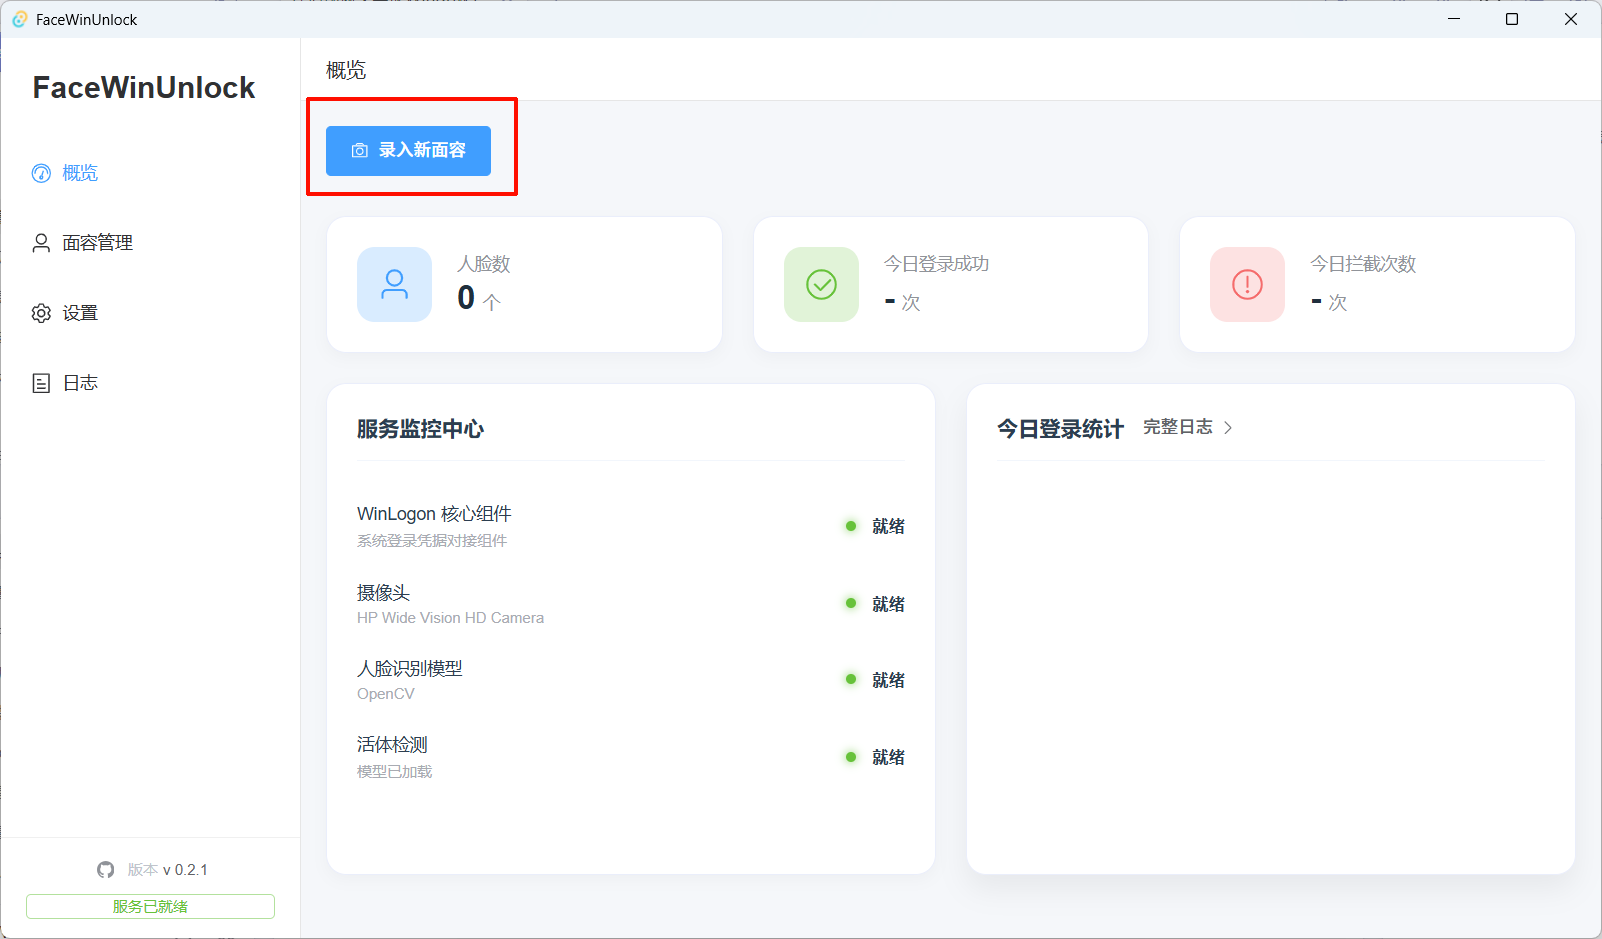Click the gear icon beside 设置
This screenshot has height=939, width=1602.
pyautogui.click(x=41, y=313)
